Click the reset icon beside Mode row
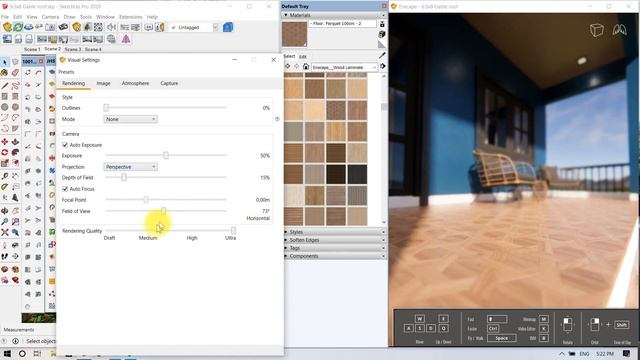The width and height of the screenshot is (640, 360). point(277,119)
